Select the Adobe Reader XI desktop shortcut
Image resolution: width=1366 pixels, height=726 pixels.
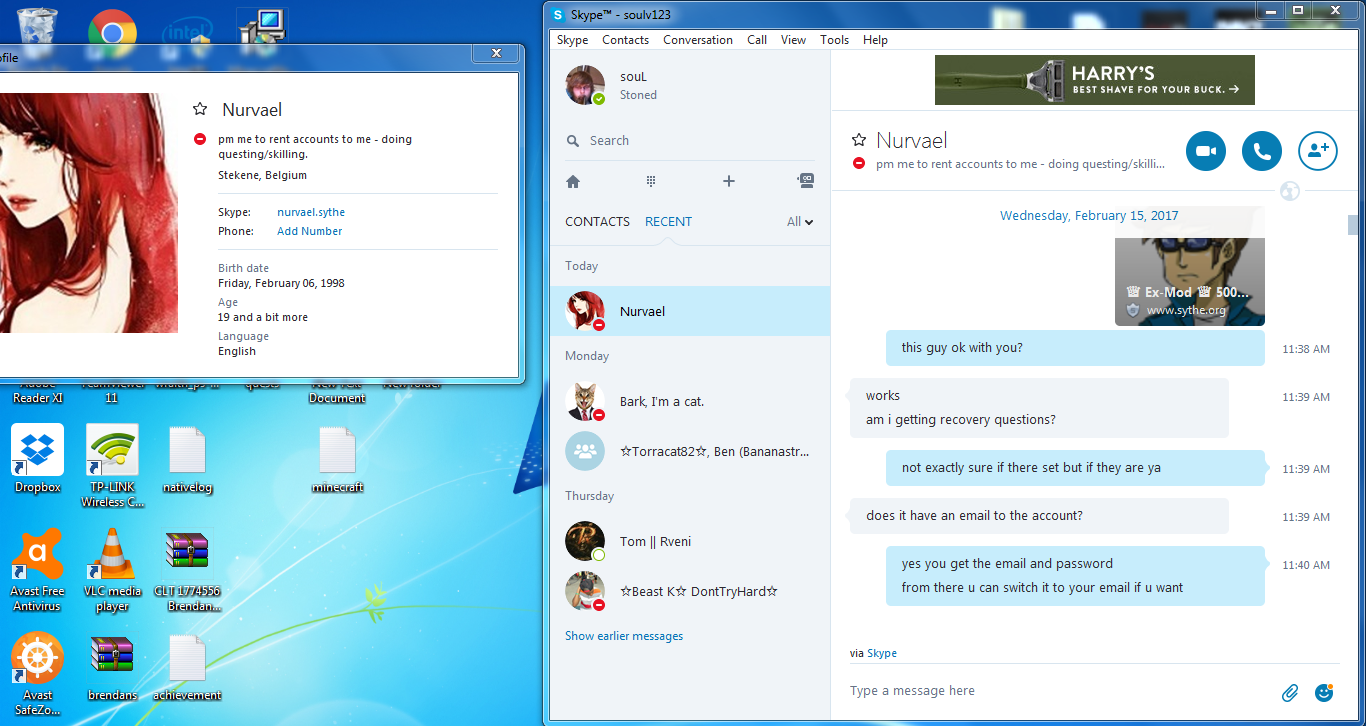(x=38, y=392)
